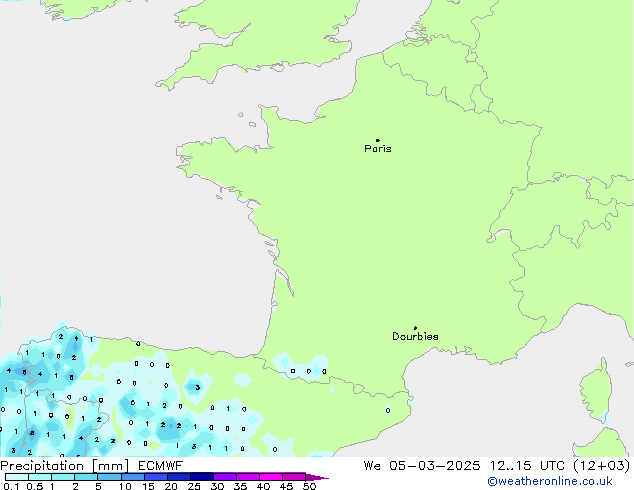Click the Dourbies location label
The height and width of the screenshot is (490, 634).
pyautogui.click(x=415, y=336)
